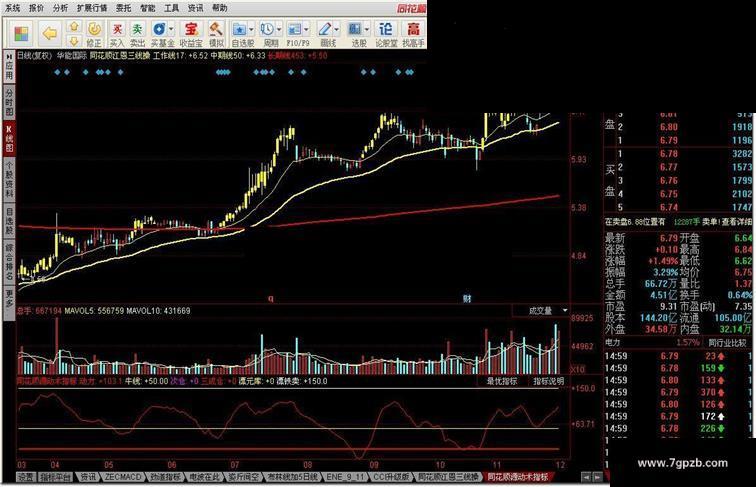Open the 买基金 fund icon
Viewport: 756px width, 487px height.
click(x=159, y=29)
